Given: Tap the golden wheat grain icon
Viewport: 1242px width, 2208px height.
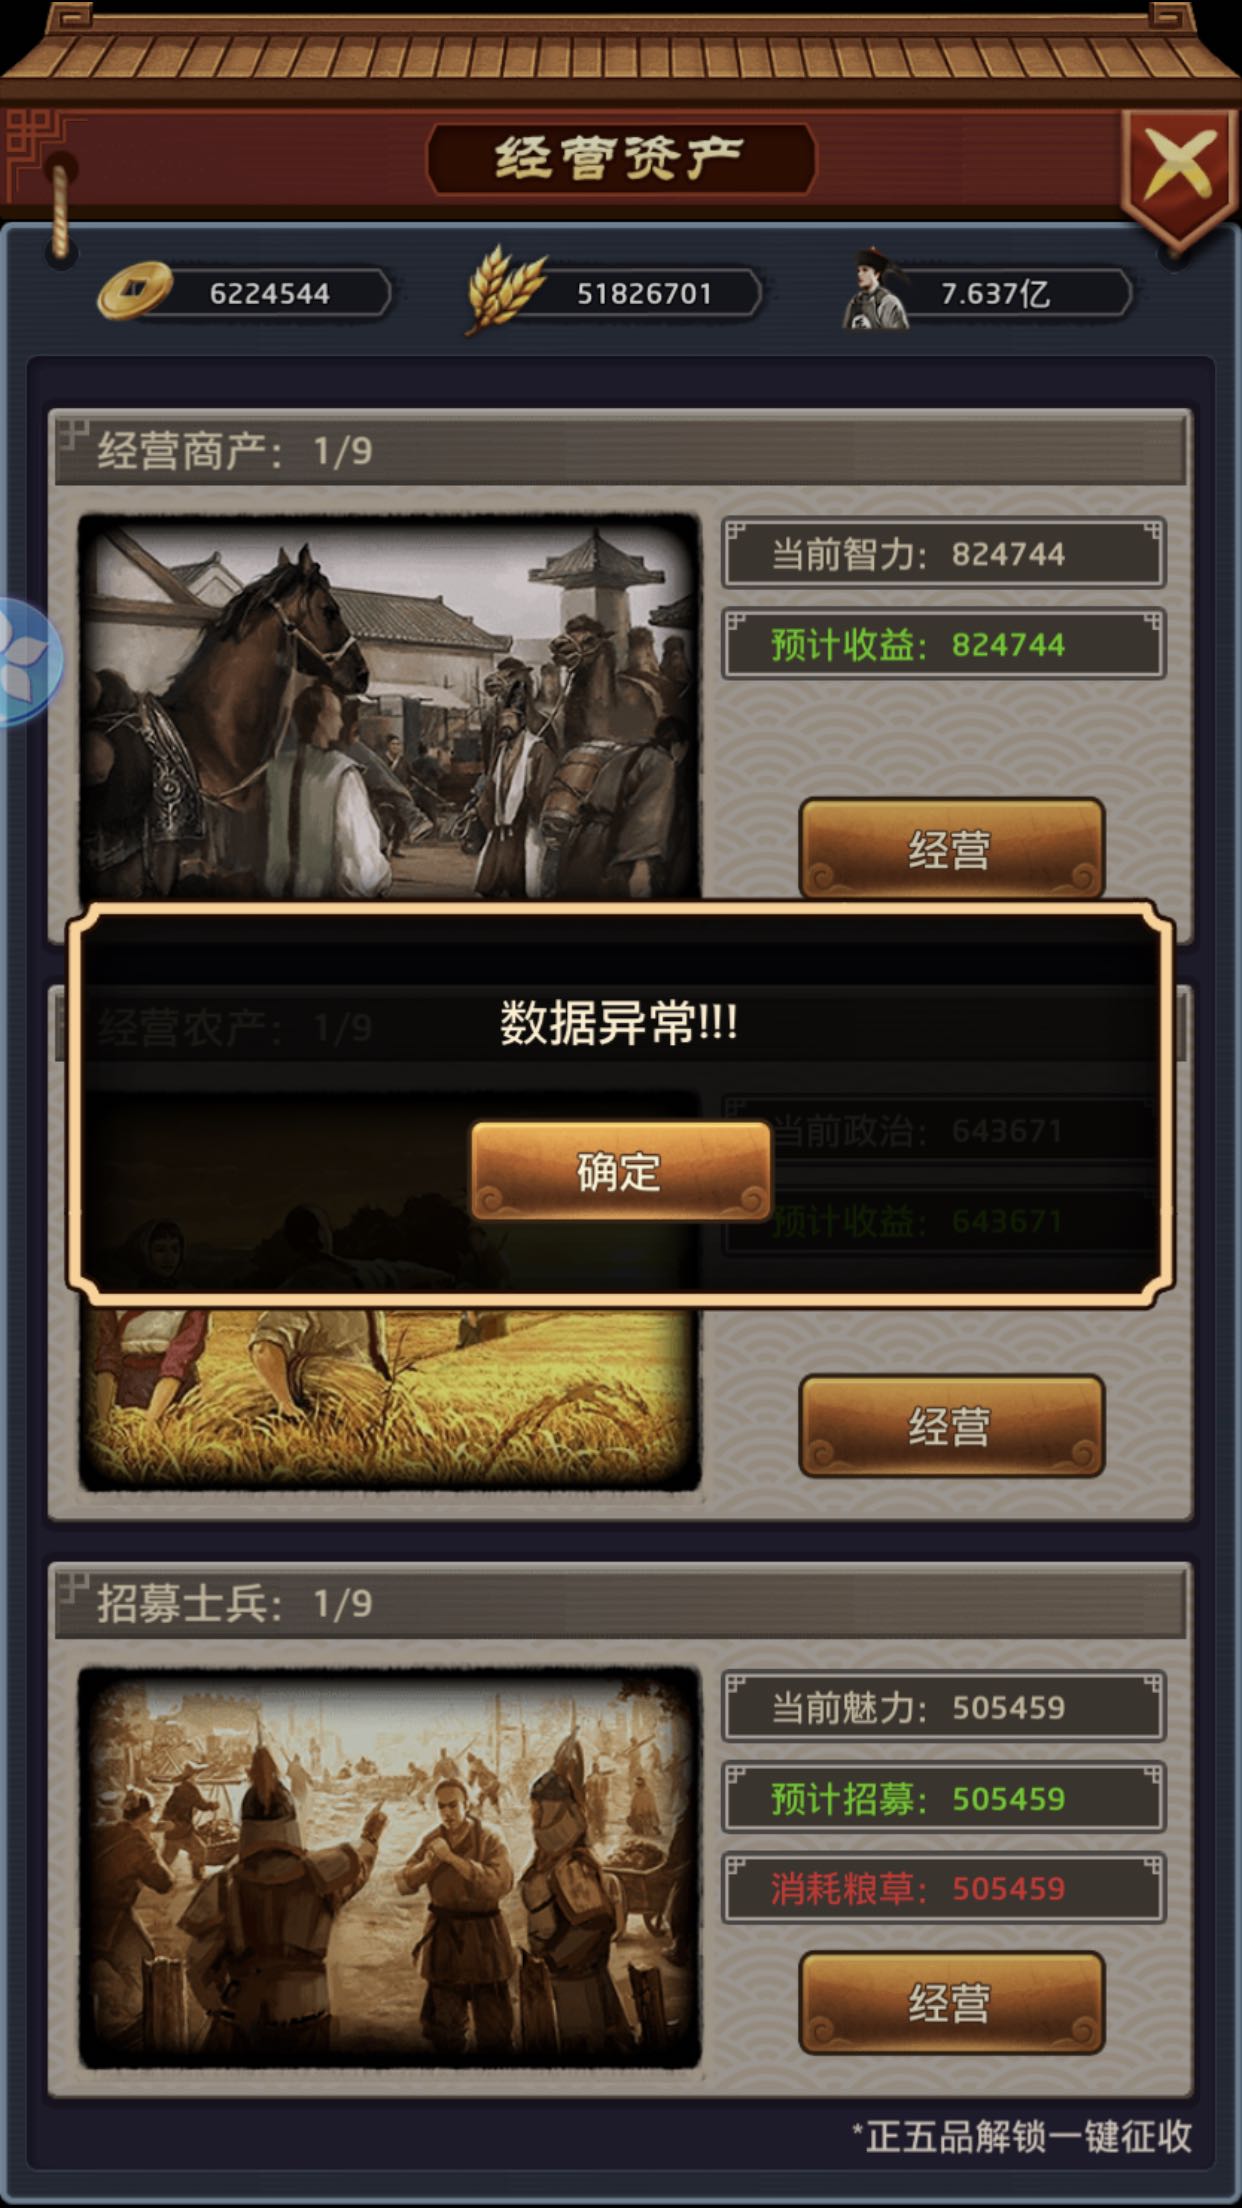Looking at the screenshot, I should pyautogui.click(x=506, y=290).
